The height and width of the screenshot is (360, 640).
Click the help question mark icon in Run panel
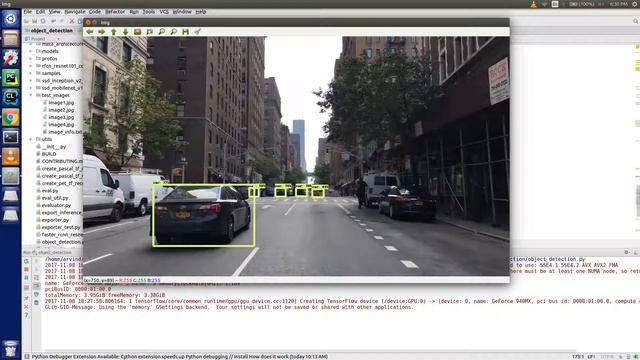[26, 315]
